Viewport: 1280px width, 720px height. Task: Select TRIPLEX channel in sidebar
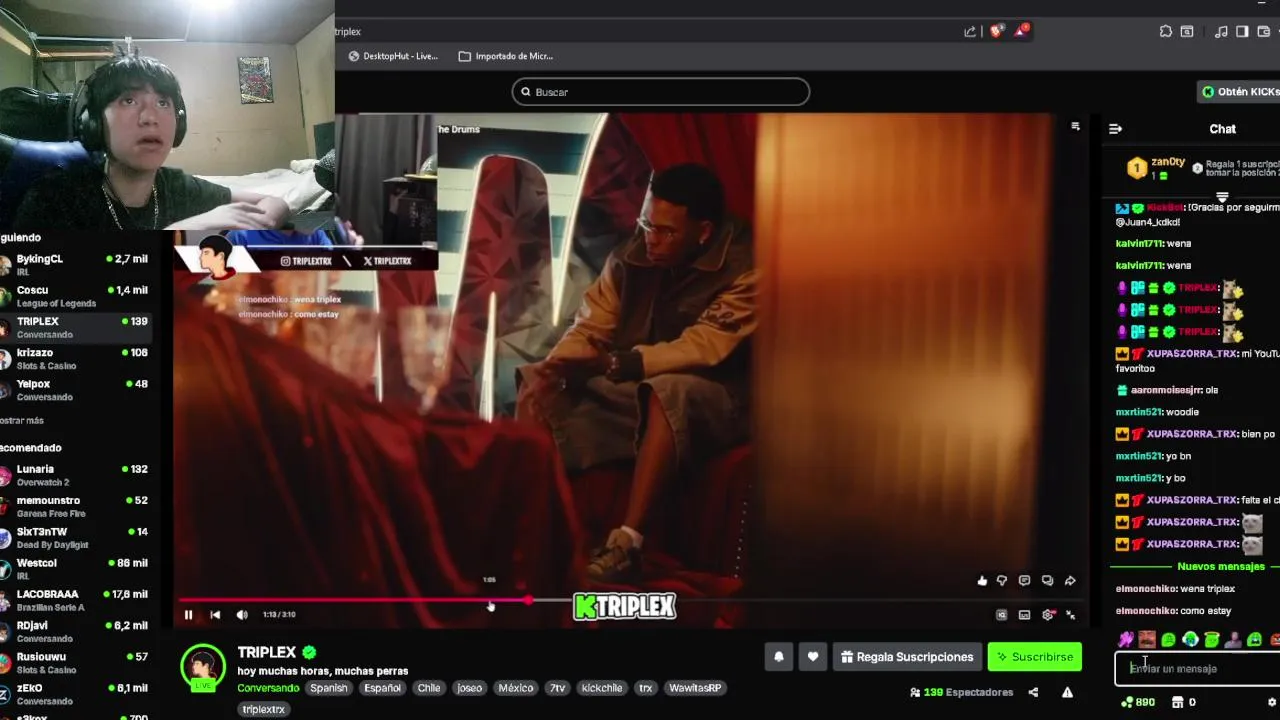[75, 327]
